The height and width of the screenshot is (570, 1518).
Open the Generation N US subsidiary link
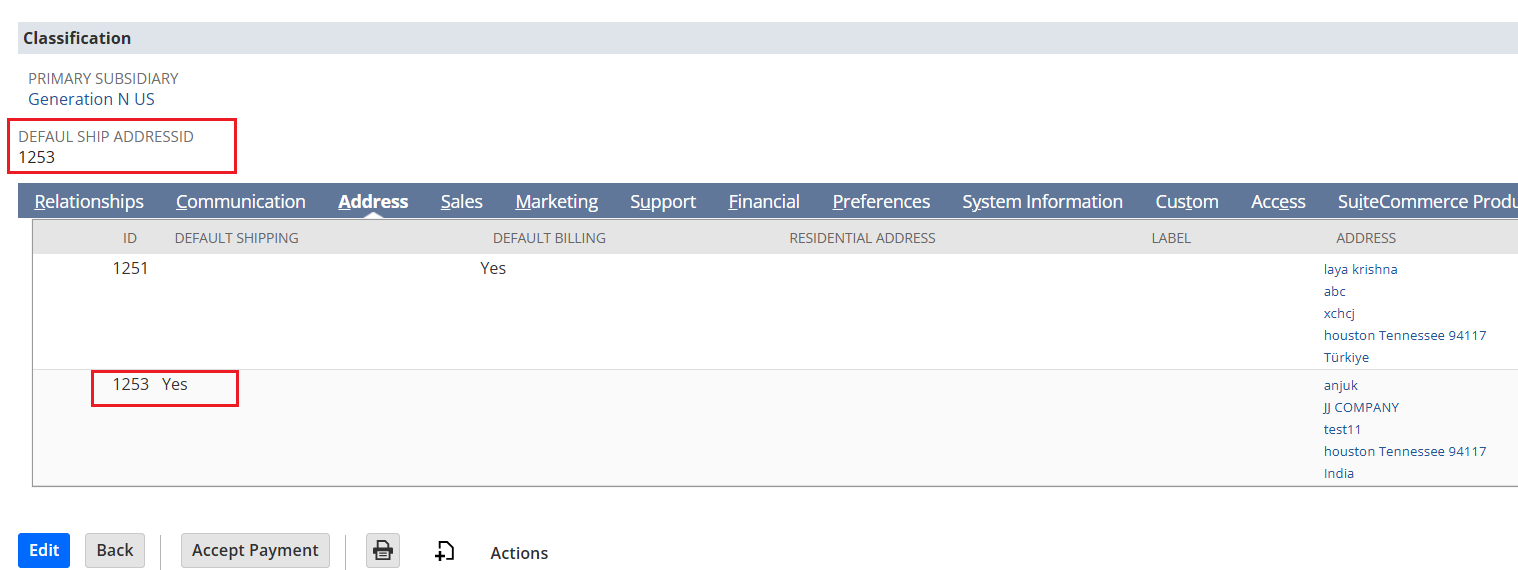coord(91,99)
